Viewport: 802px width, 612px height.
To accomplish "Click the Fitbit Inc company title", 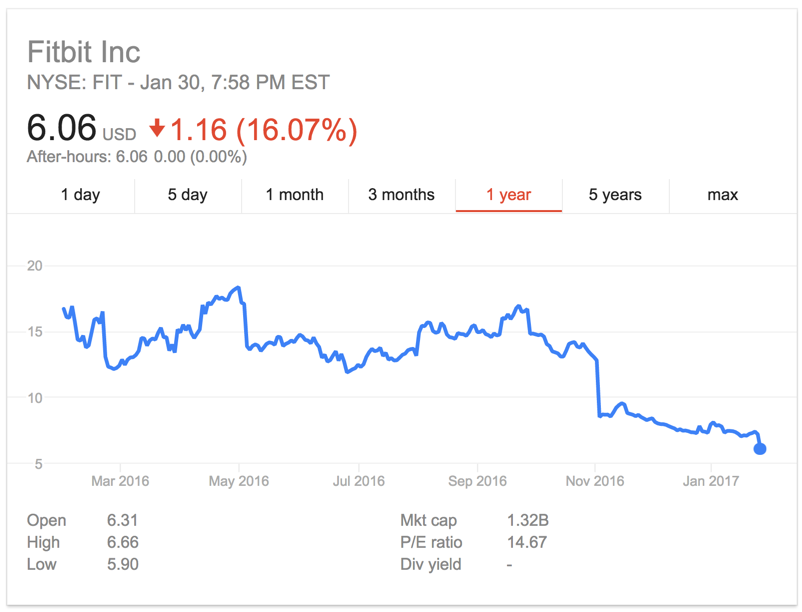I will coord(84,52).
